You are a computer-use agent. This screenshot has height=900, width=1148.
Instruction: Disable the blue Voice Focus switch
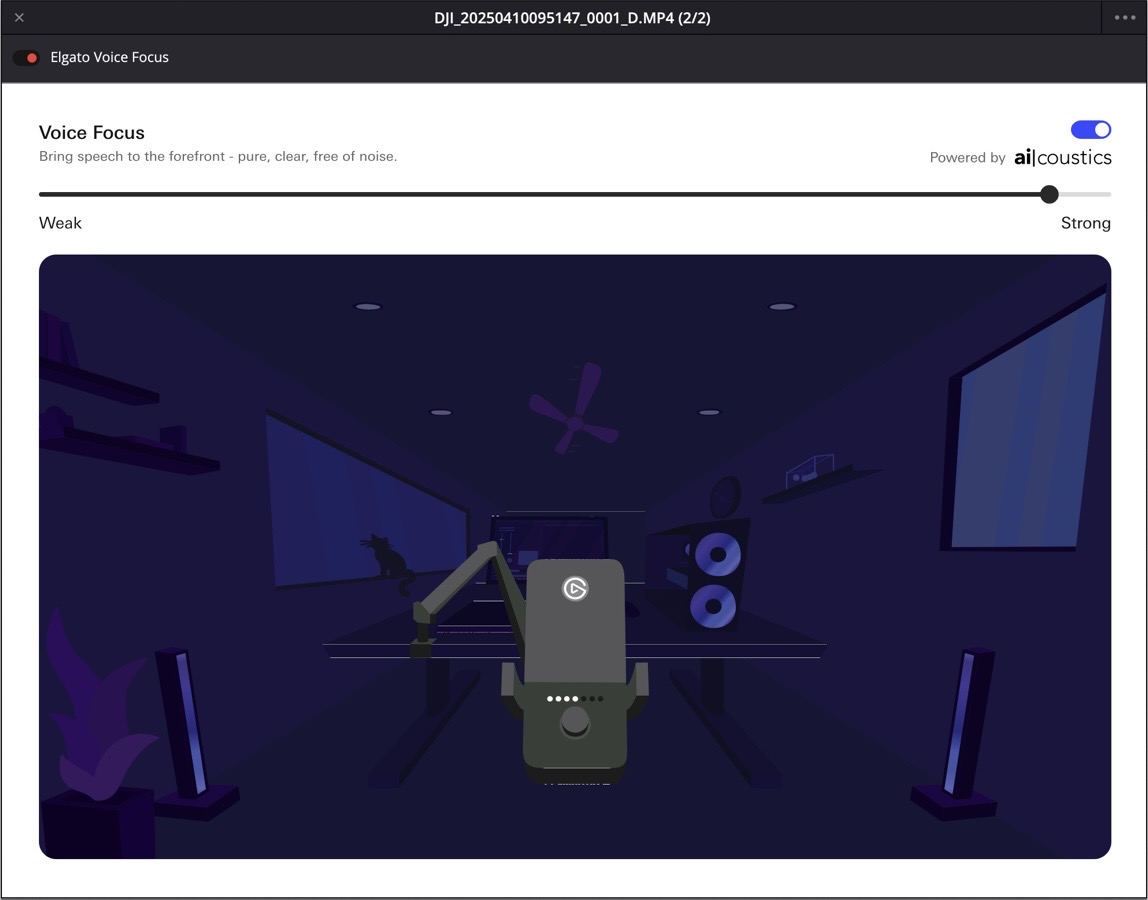[1090, 130]
